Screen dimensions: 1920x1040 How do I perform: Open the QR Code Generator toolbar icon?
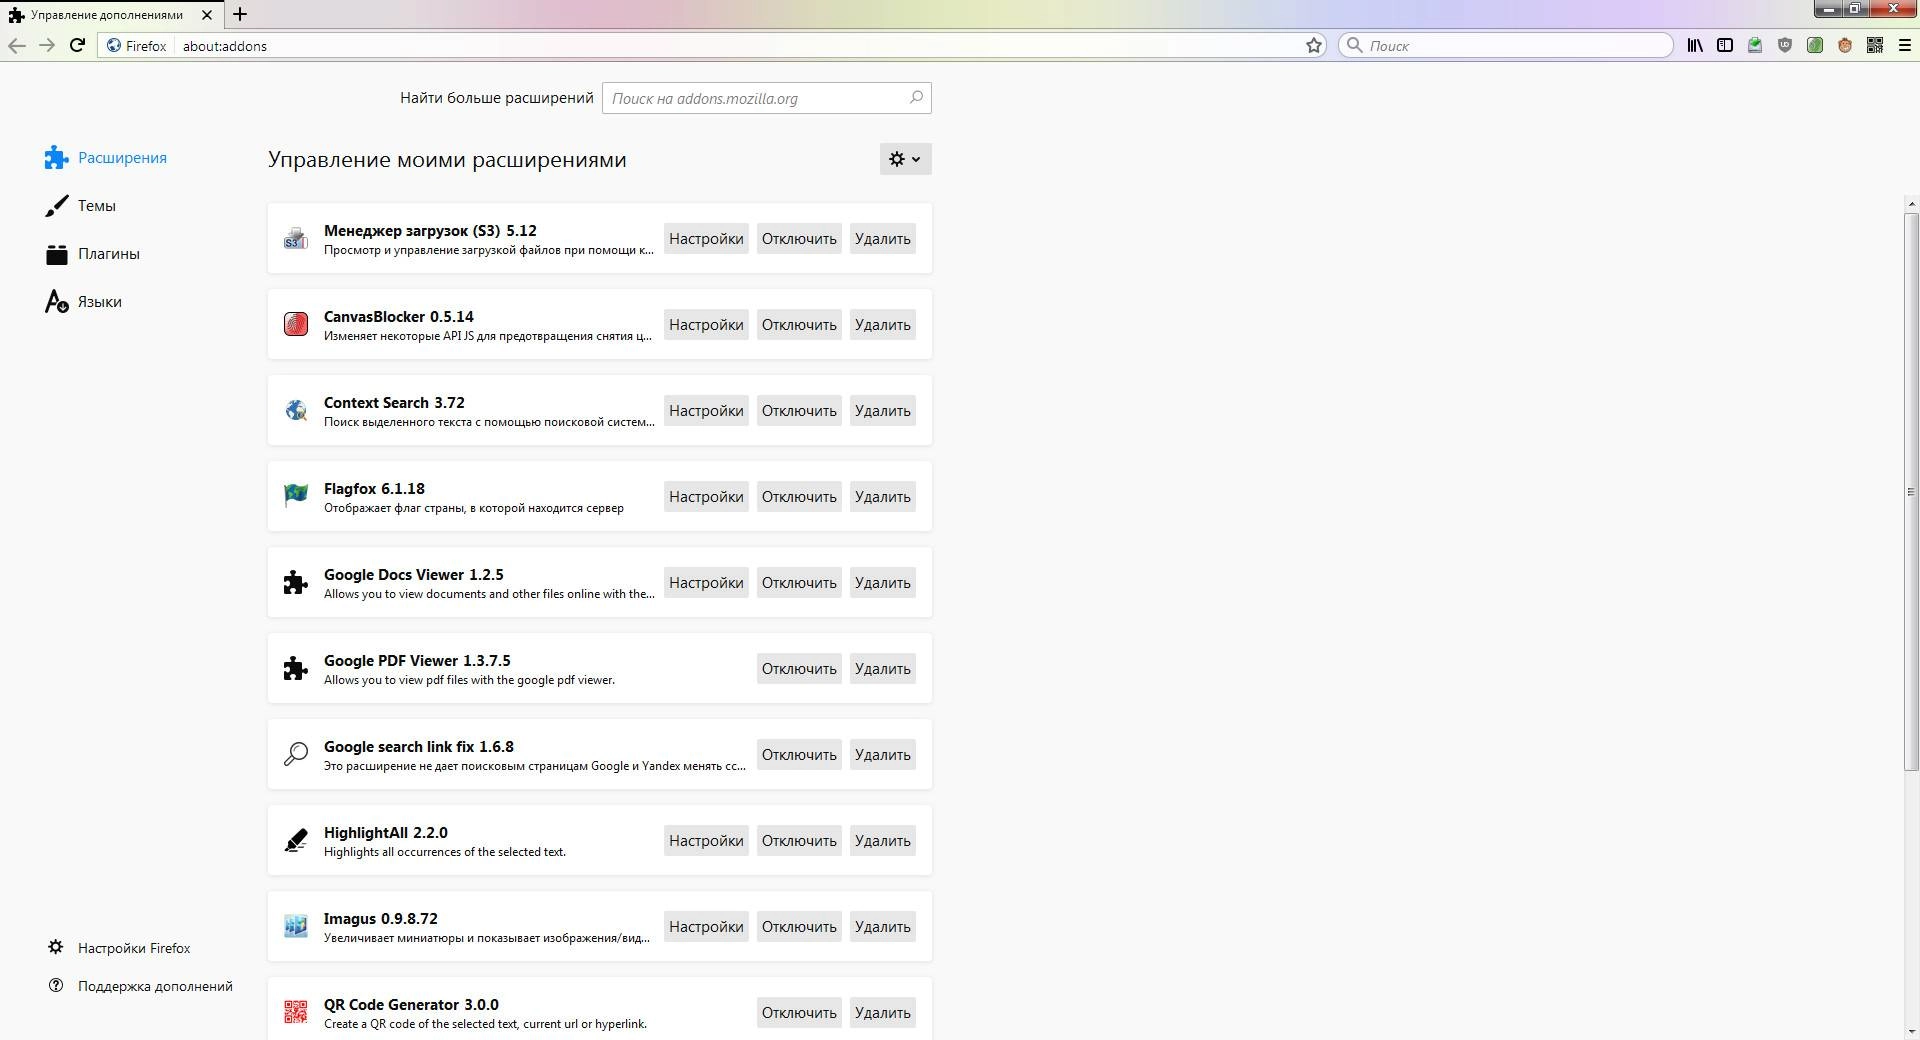tap(1875, 45)
